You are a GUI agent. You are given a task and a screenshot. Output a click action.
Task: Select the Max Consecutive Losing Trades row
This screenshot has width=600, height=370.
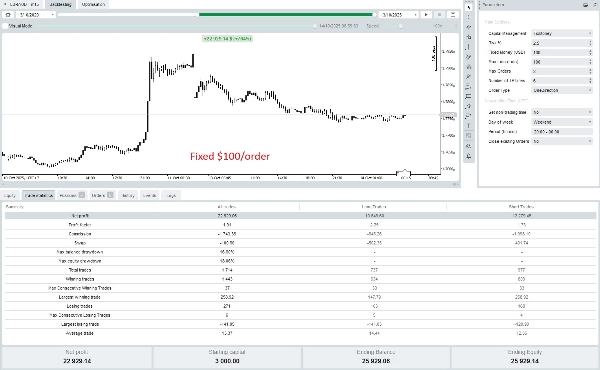[300, 315]
